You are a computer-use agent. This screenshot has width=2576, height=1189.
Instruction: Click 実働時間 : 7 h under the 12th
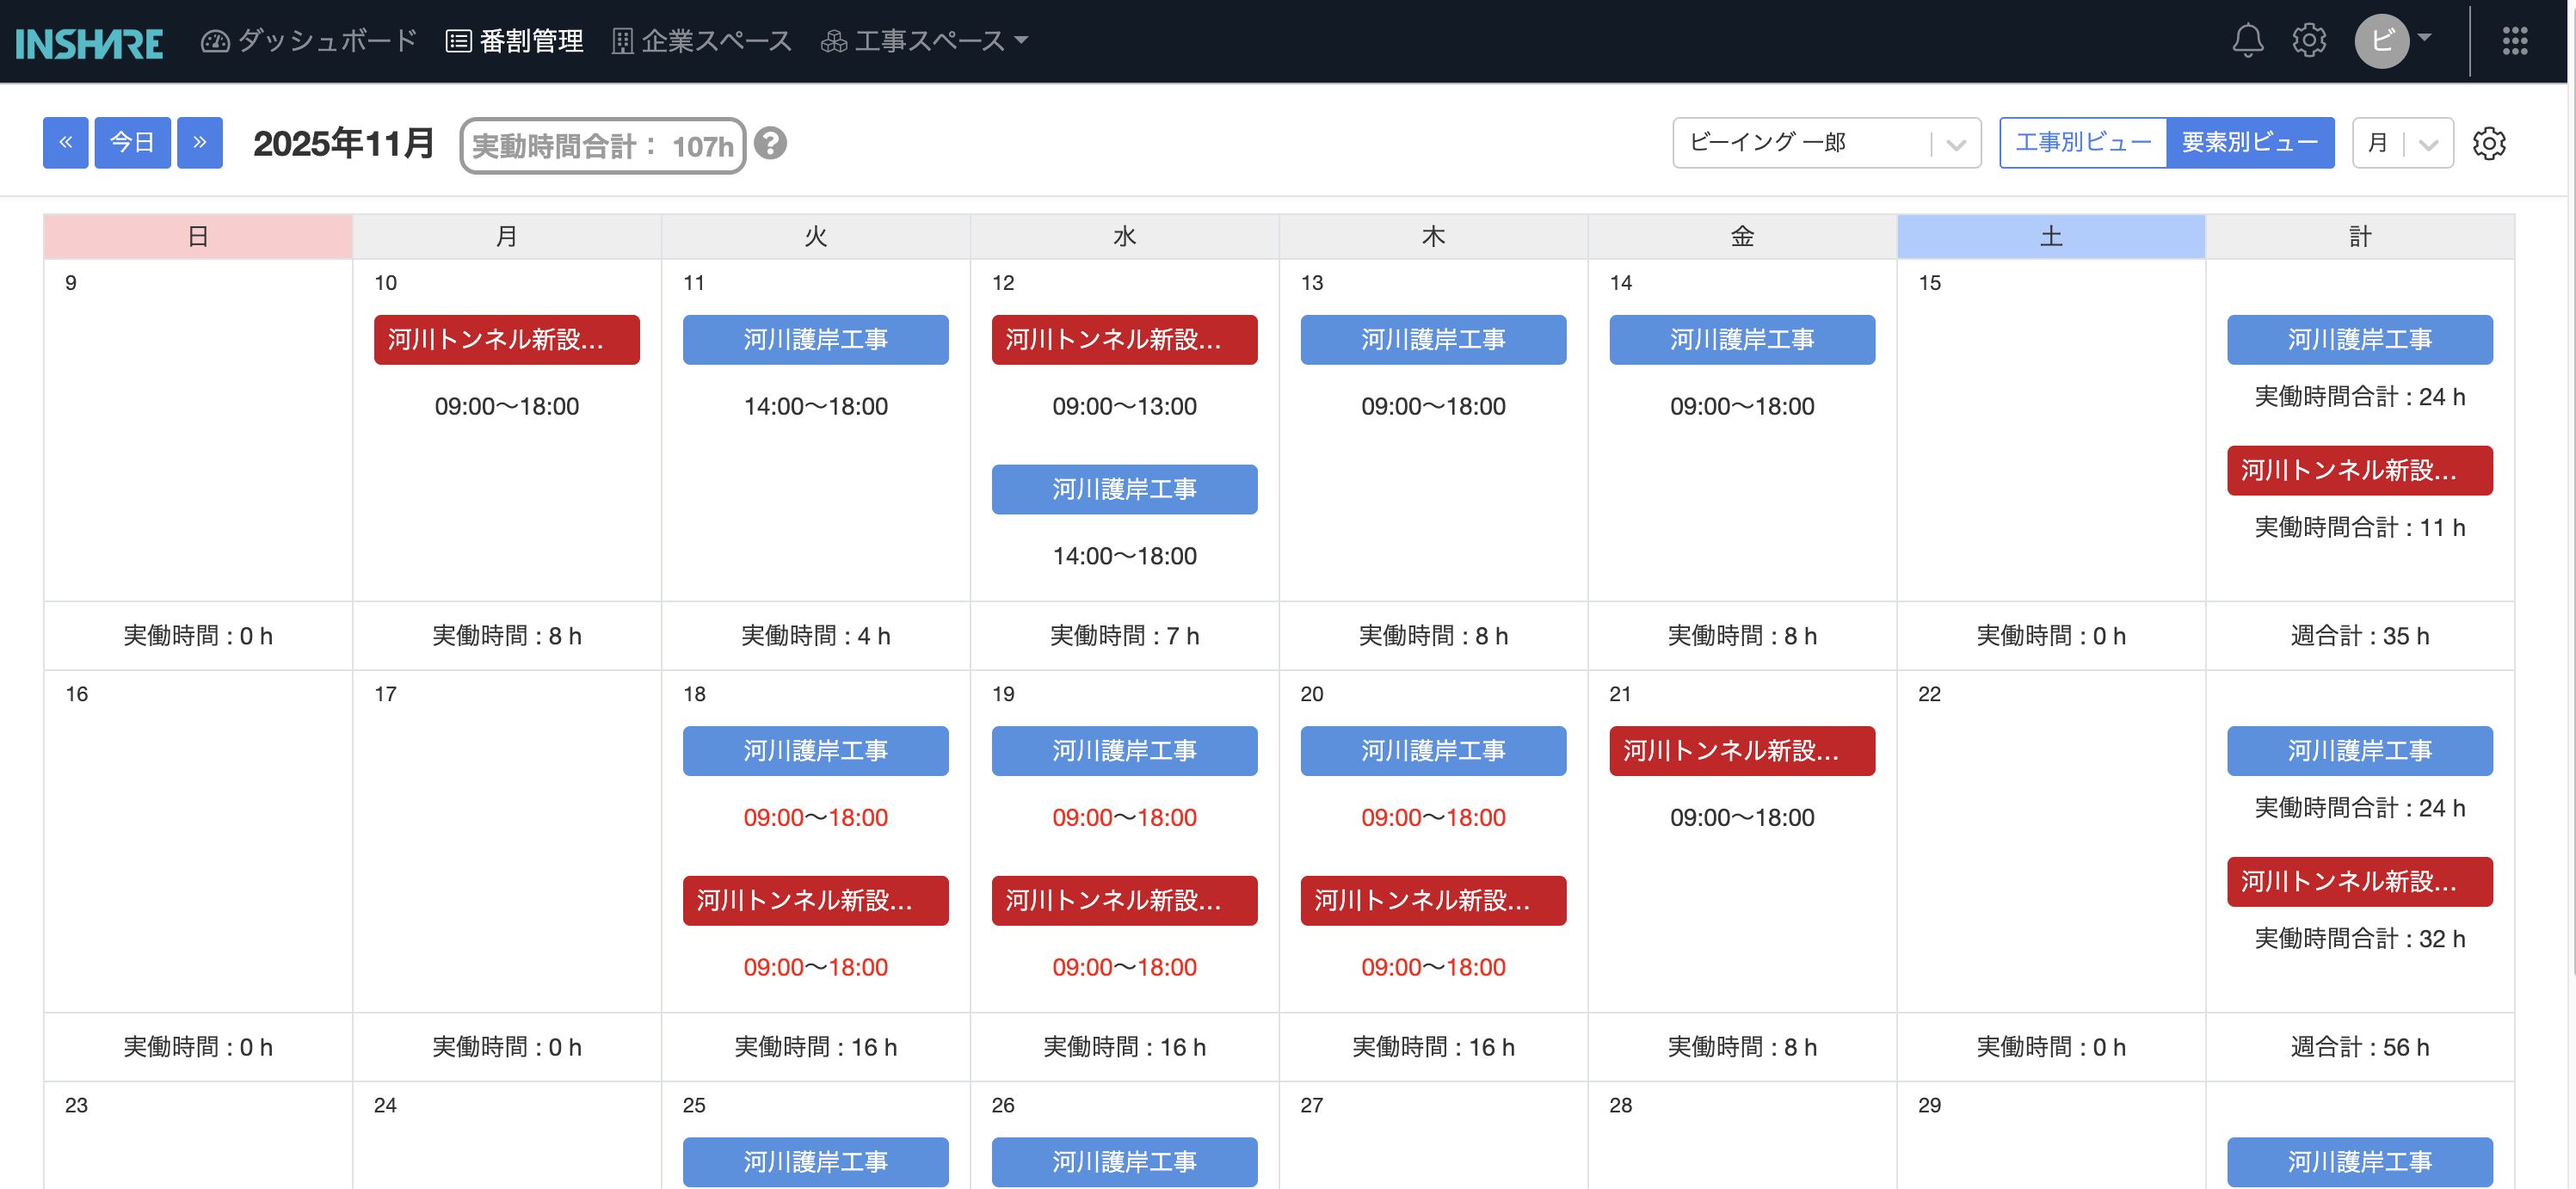[x=1125, y=636]
